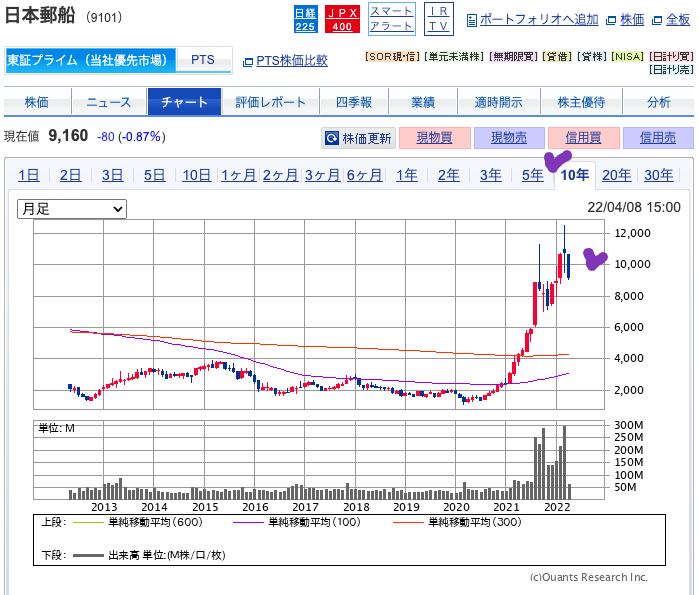Set chart range to 3日
699x595 pixels.
click(x=112, y=175)
